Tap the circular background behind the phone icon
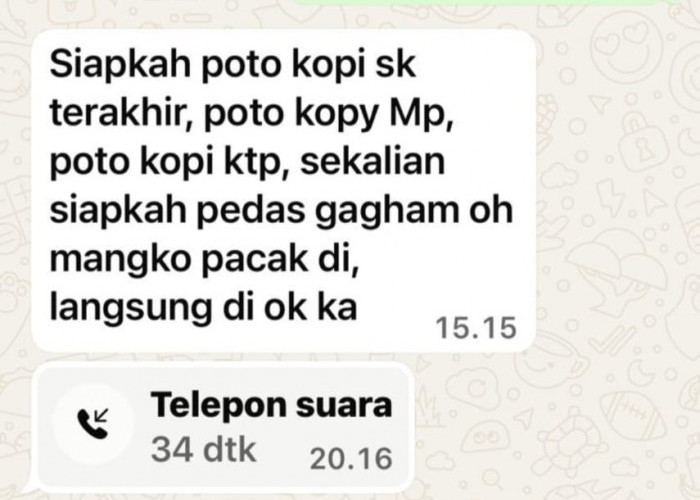This screenshot has height=500, width=700. click(93, 423)
